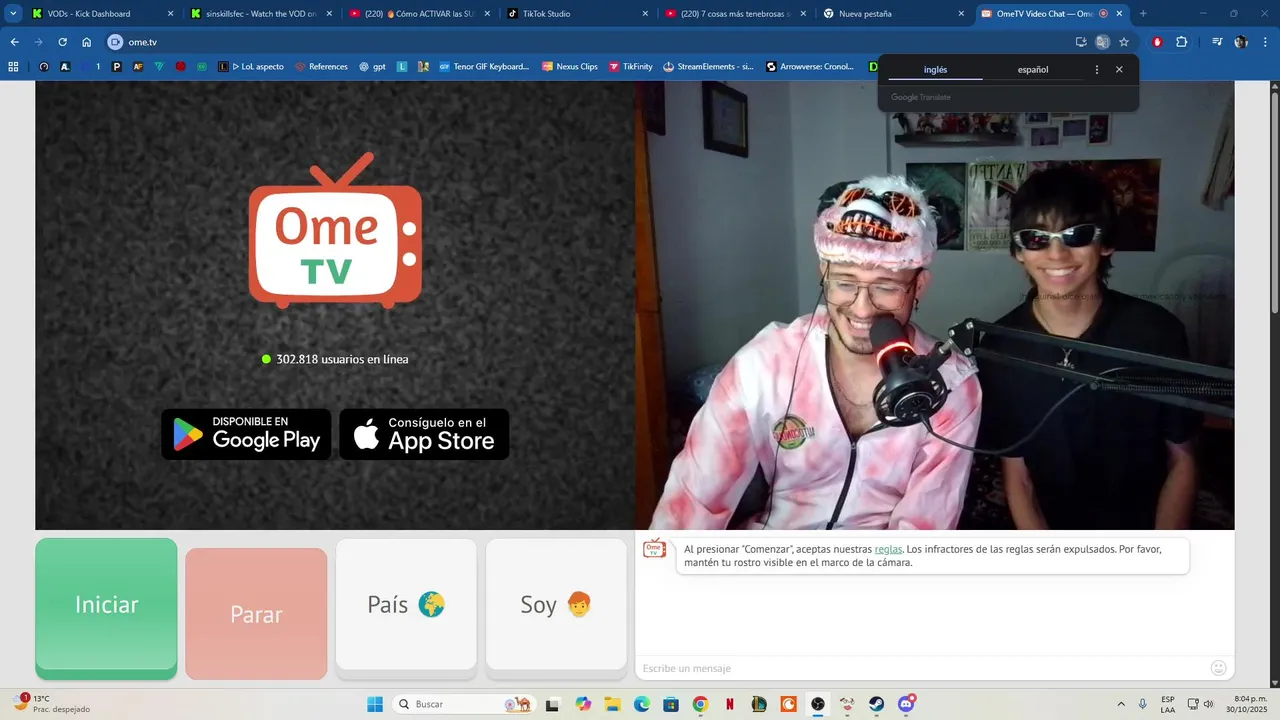
Task: Follow the 'reglas' link in chat
Action: pyautogui.click(x=888, y=549)
